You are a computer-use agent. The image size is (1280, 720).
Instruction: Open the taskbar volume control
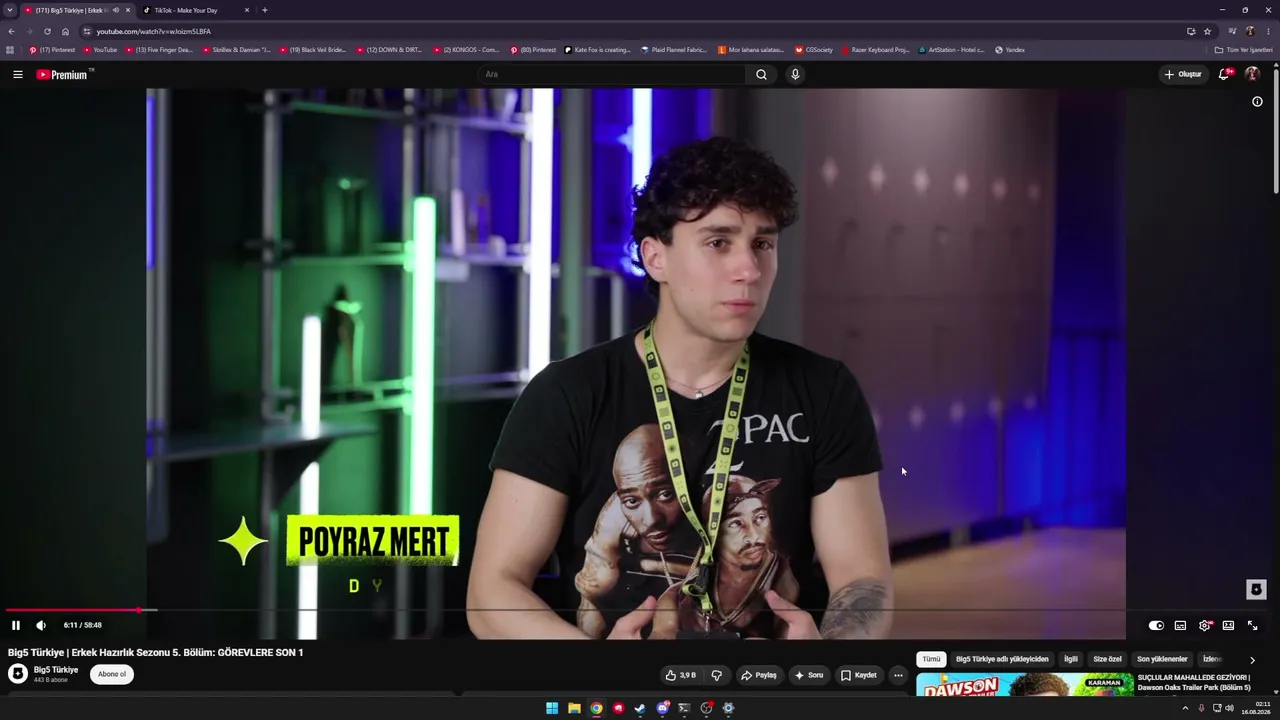(x=1230, y=708)
